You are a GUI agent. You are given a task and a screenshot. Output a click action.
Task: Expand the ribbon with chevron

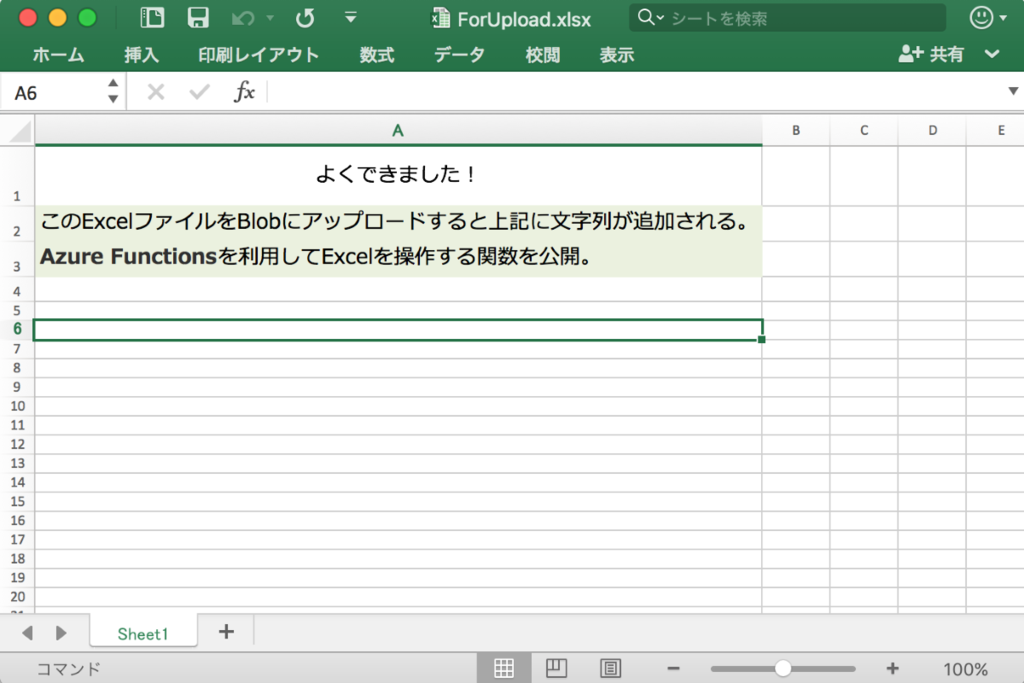[992, 54]
